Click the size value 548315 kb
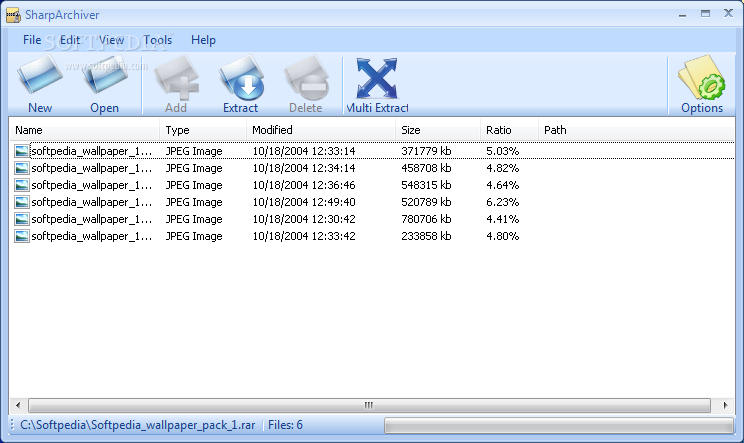Viewport: 744px width, 443px height. point(426,185)
